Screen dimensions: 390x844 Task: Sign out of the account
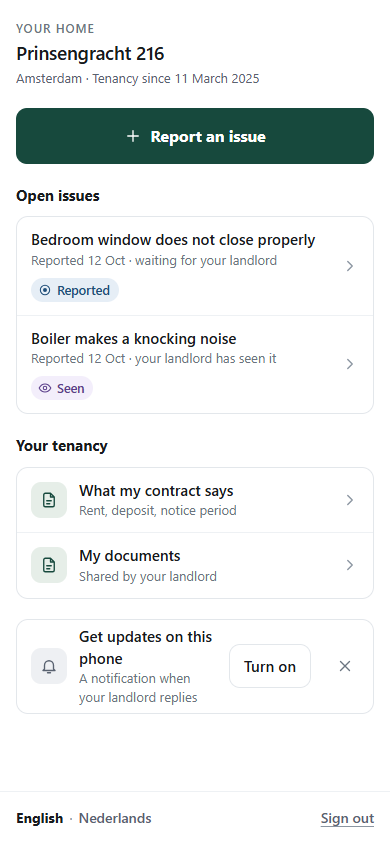click(347, 819)
